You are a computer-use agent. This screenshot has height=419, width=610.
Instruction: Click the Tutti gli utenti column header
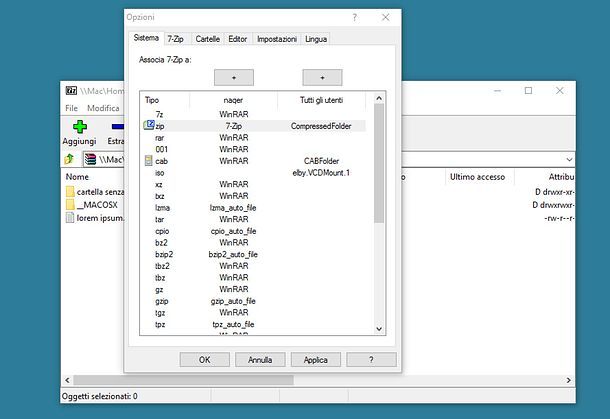point(321,100)
